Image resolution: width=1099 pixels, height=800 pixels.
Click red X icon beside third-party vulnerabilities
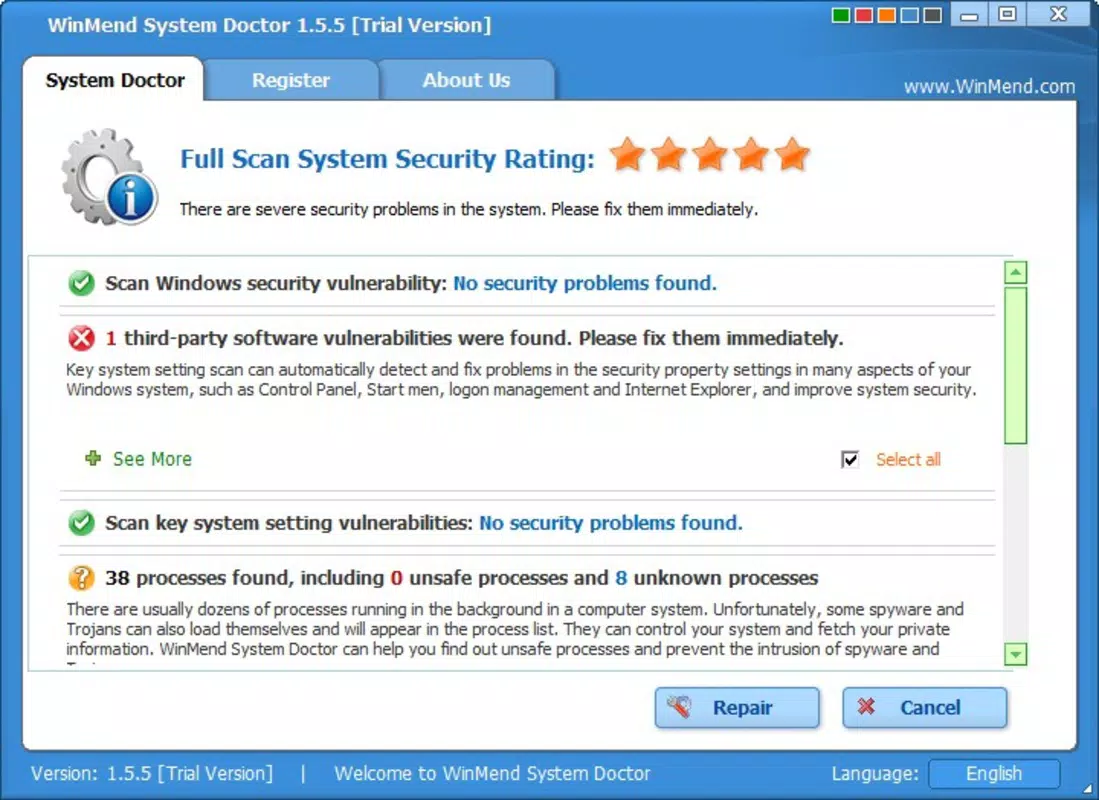pos(81,338)
